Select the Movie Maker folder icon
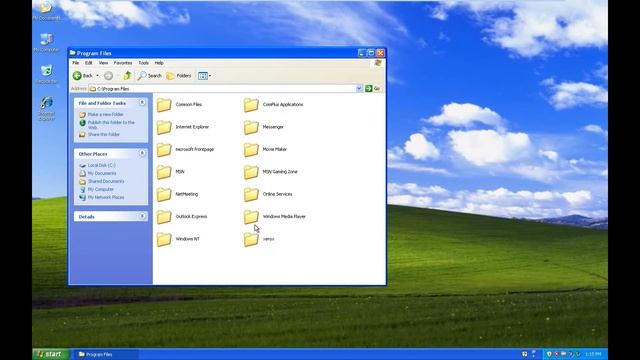 coord(251,150)
